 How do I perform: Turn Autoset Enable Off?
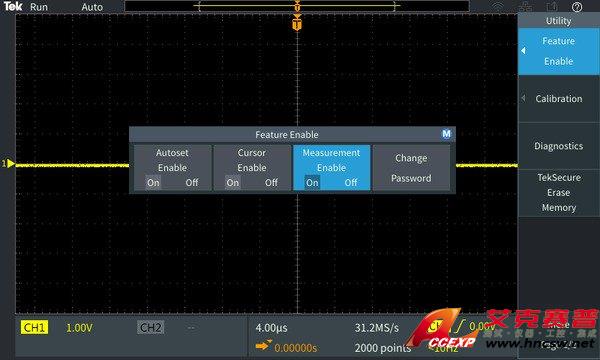[192, 182]
